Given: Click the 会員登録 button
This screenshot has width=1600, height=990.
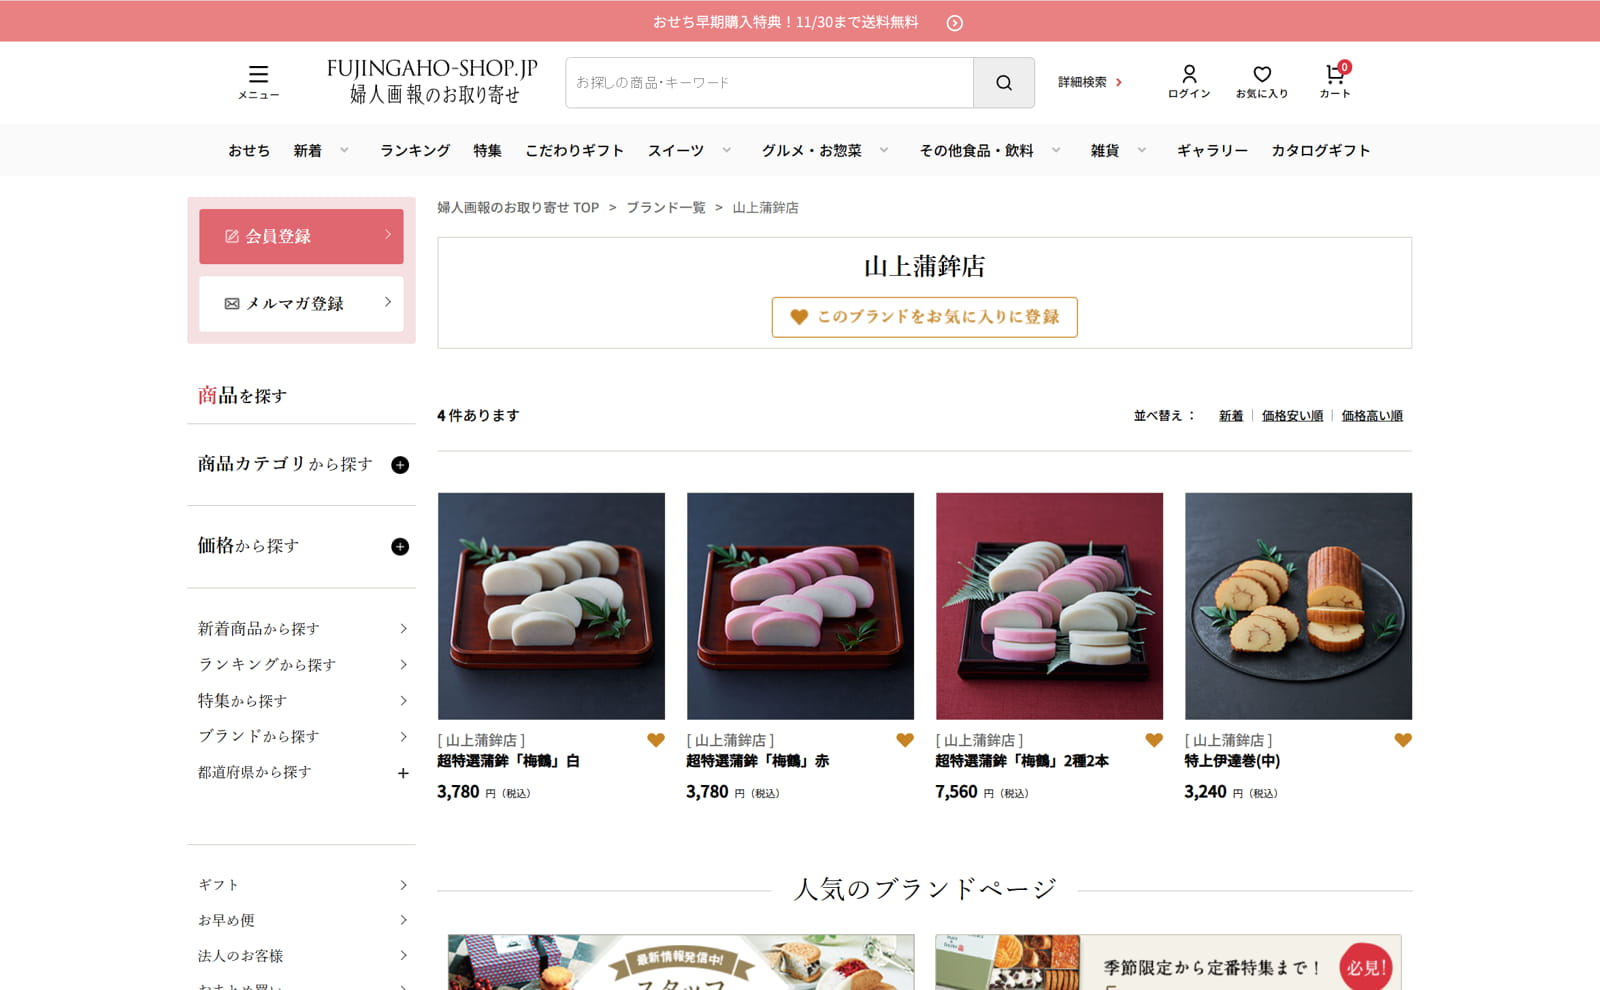Looking at the screenshot, I should point(300,236).
